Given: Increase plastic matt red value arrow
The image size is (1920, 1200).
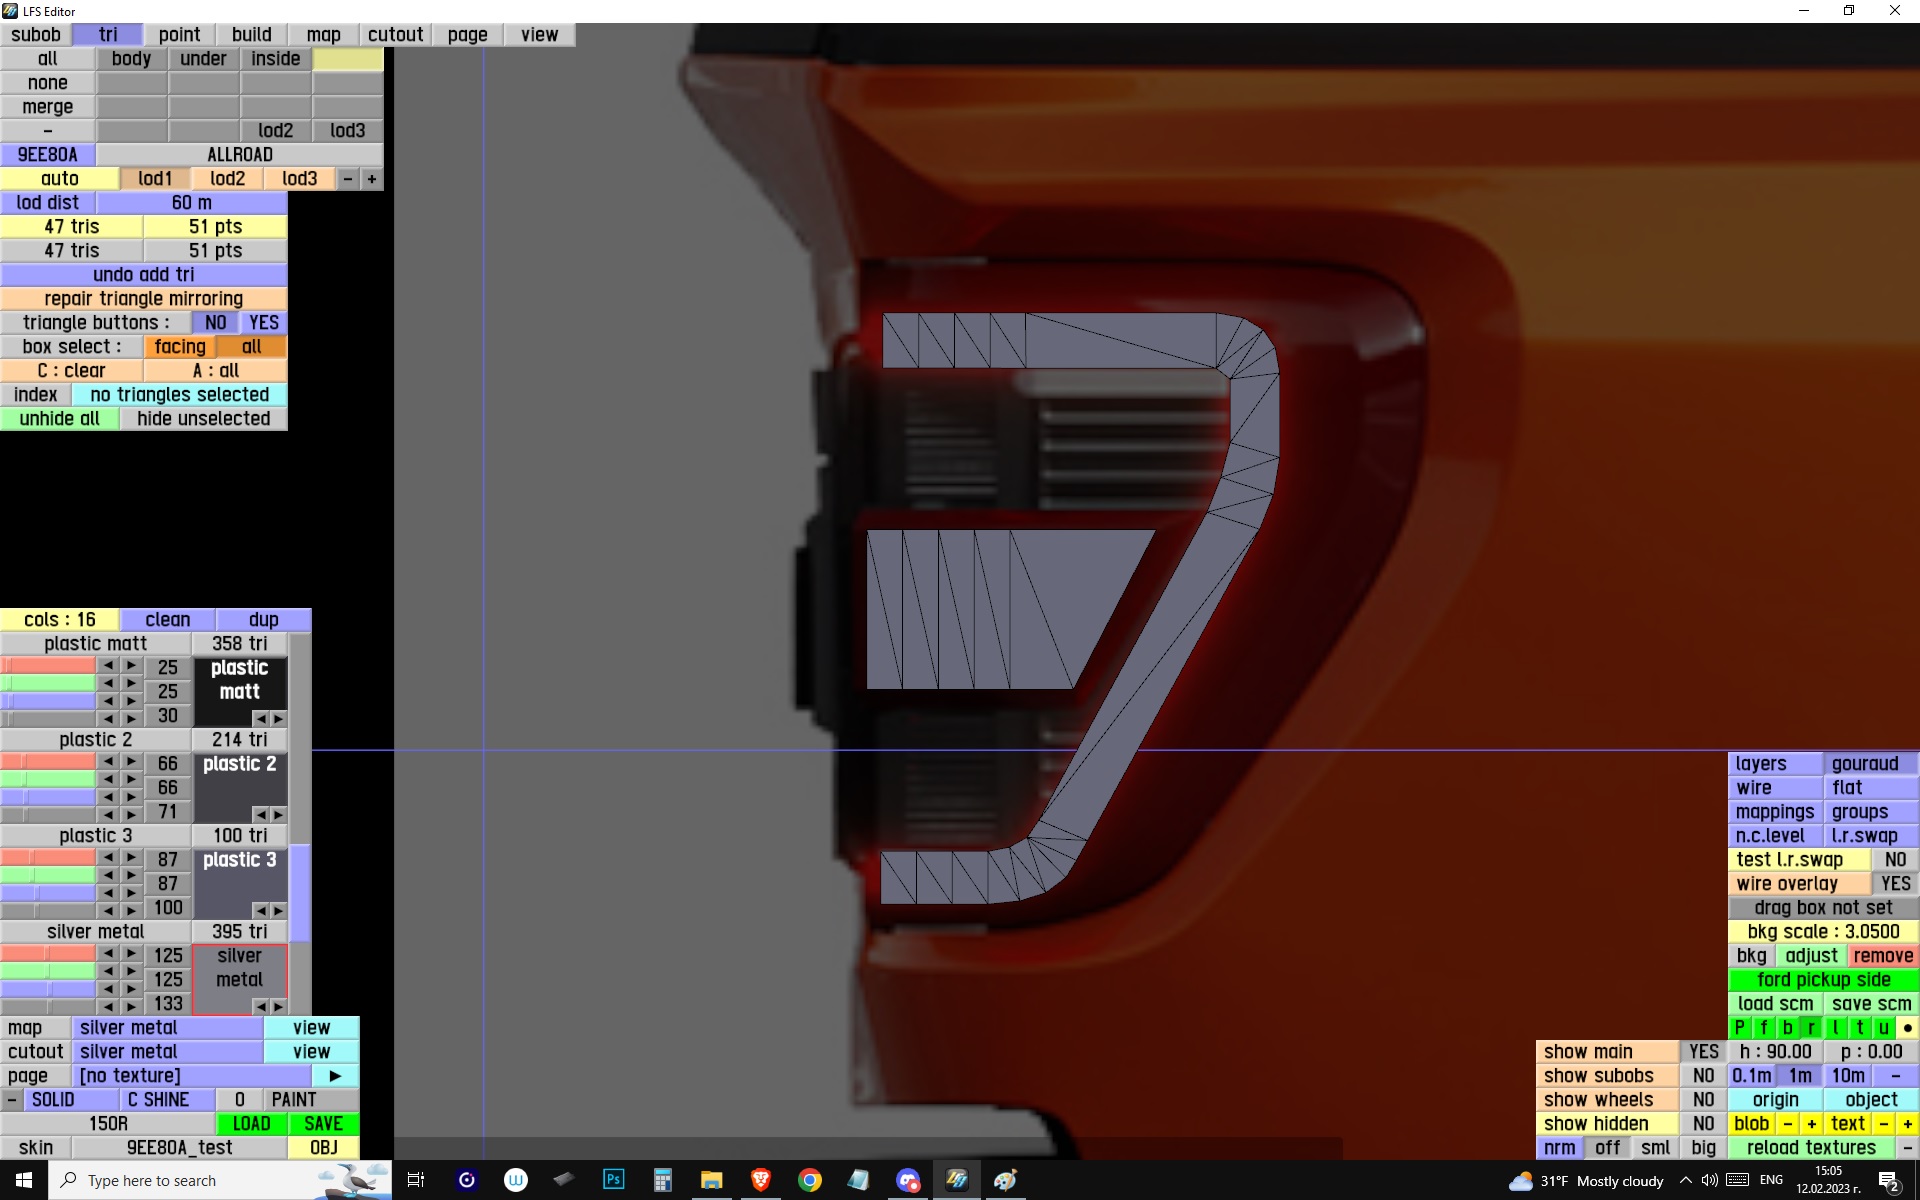Looking at the screenshot, I should pos(131,666).
